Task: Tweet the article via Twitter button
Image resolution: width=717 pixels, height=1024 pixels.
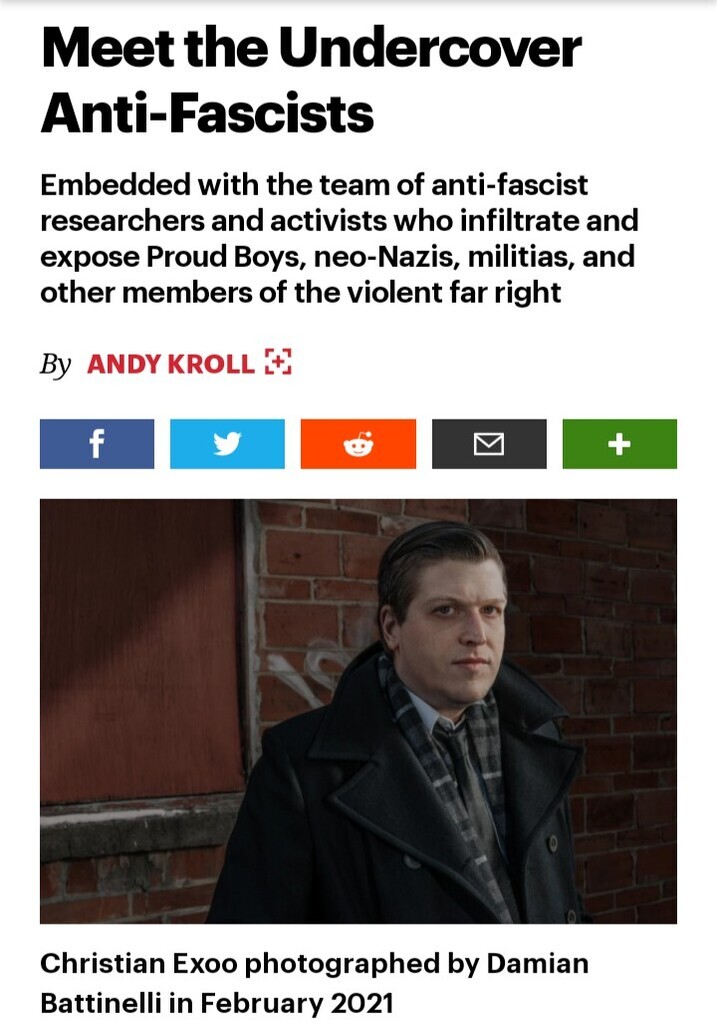Action: 227,444
